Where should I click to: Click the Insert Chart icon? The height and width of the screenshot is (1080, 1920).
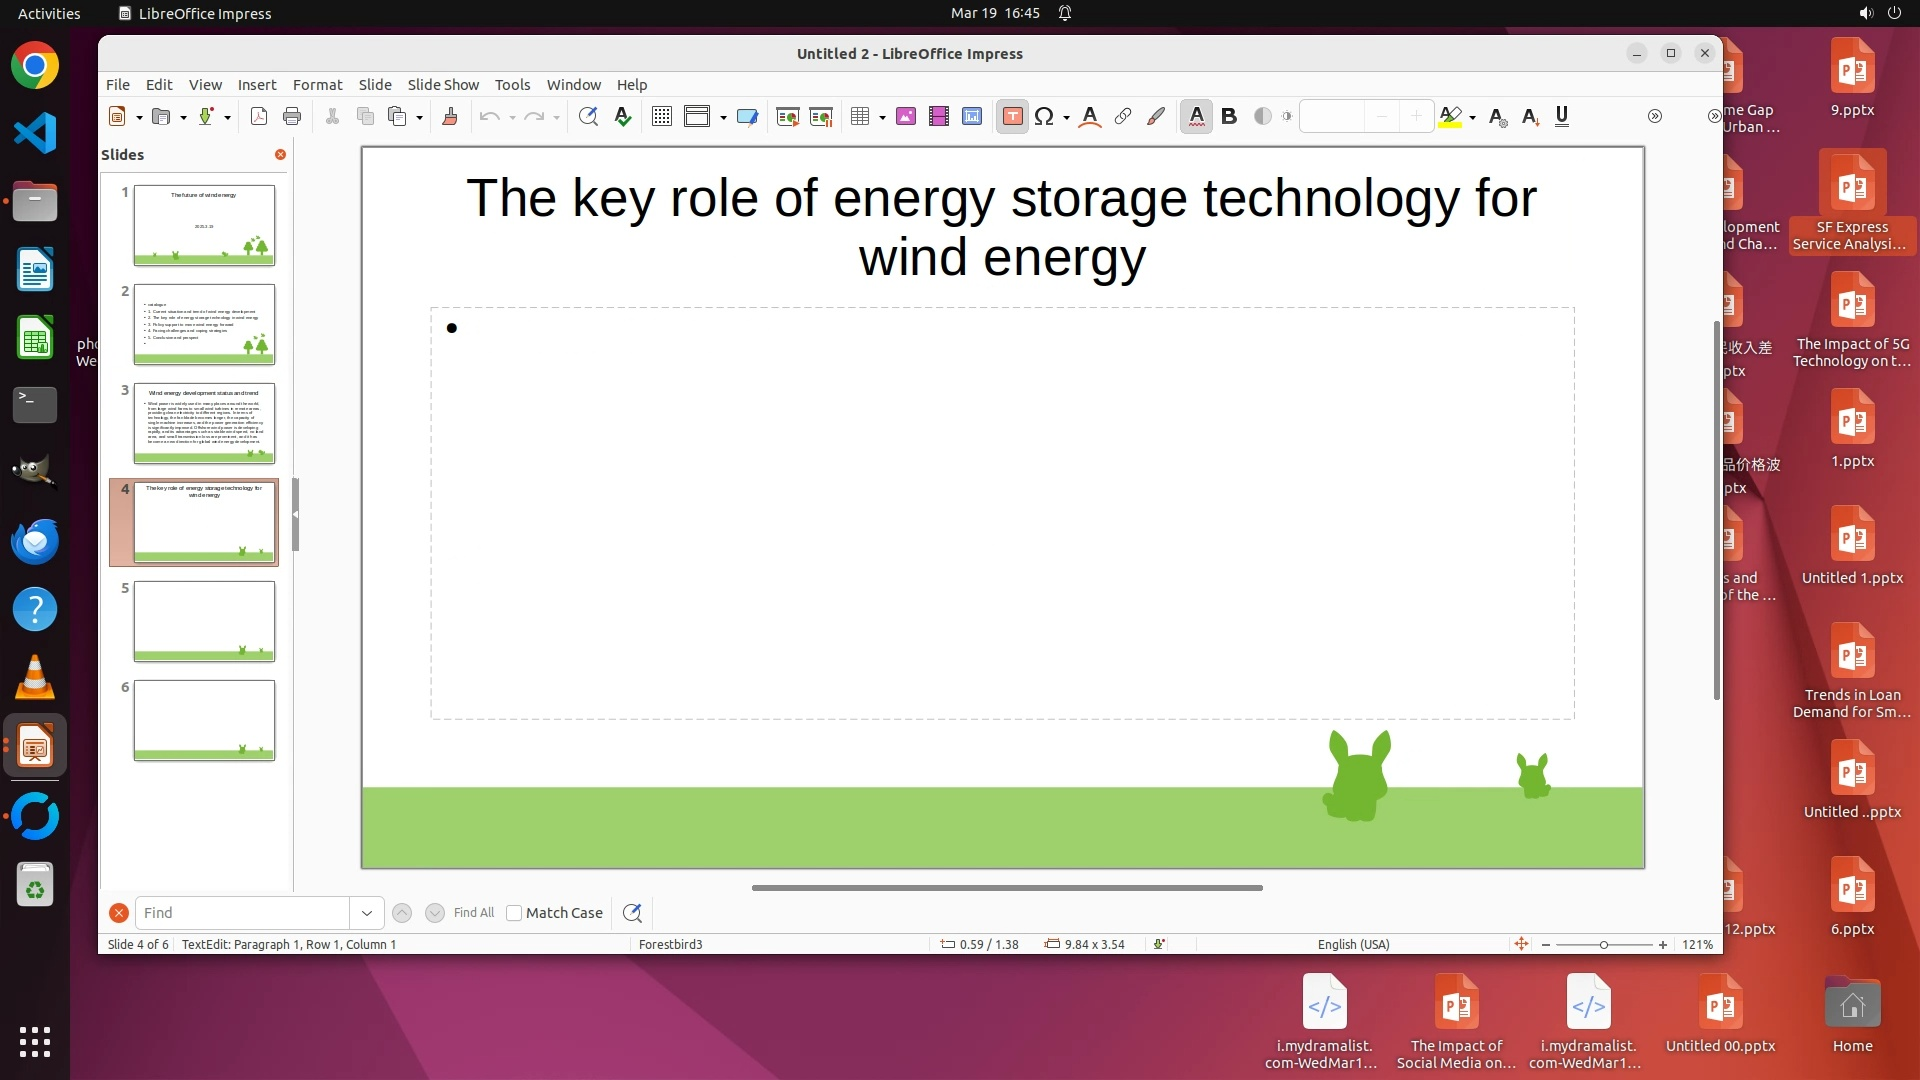tap(971, 117)
